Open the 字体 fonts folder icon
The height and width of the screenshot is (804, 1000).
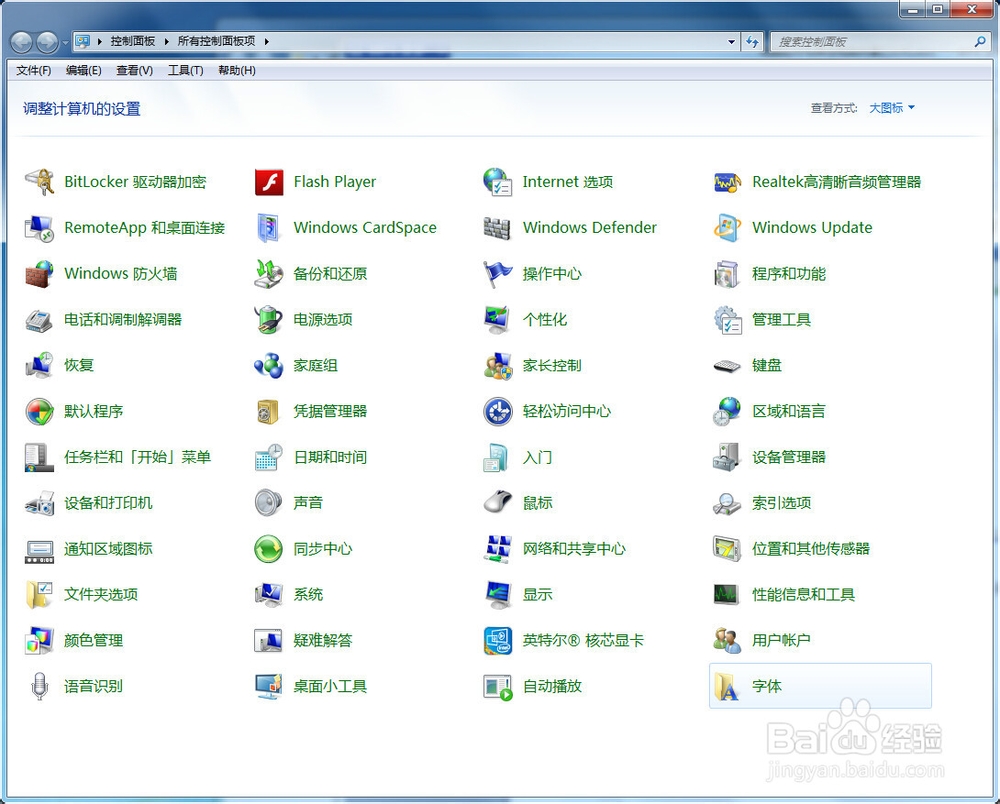(727, 687)
